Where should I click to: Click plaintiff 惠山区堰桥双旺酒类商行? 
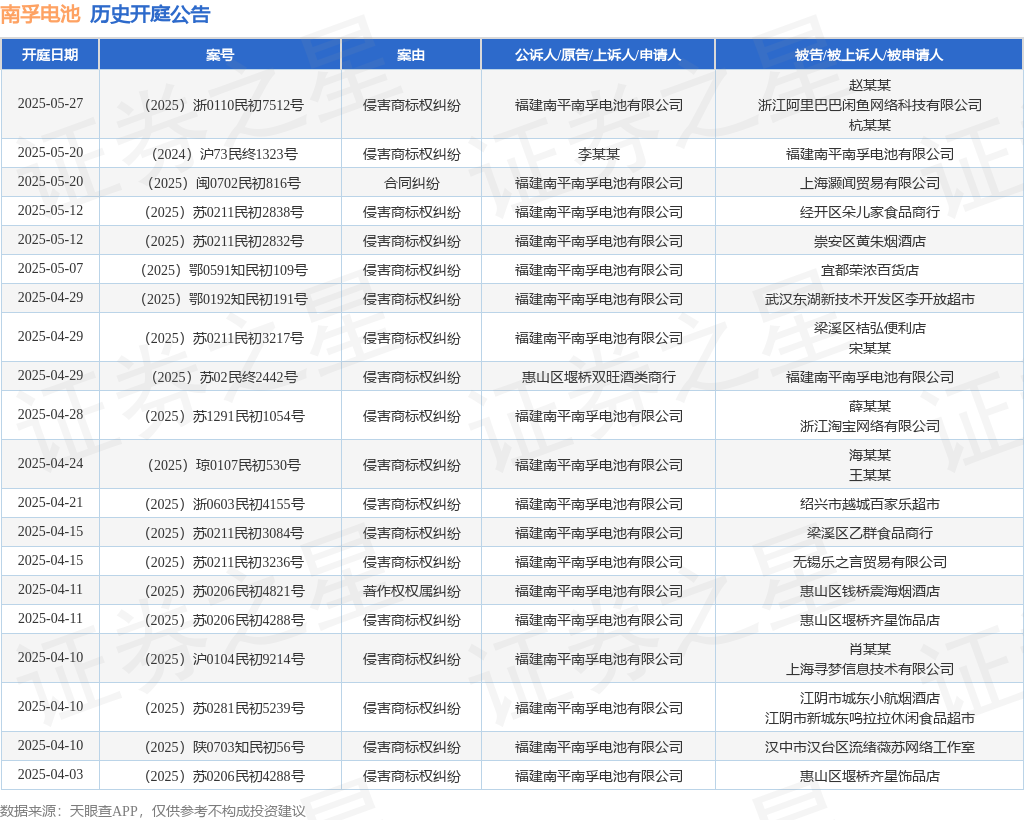(x=598, y=377)
